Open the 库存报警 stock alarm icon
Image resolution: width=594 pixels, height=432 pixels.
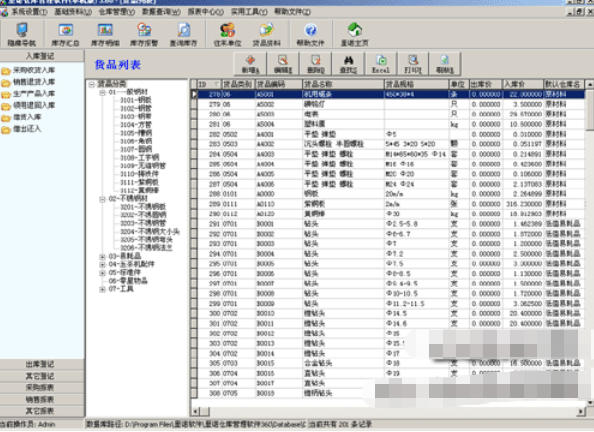[x=144, y=34]
